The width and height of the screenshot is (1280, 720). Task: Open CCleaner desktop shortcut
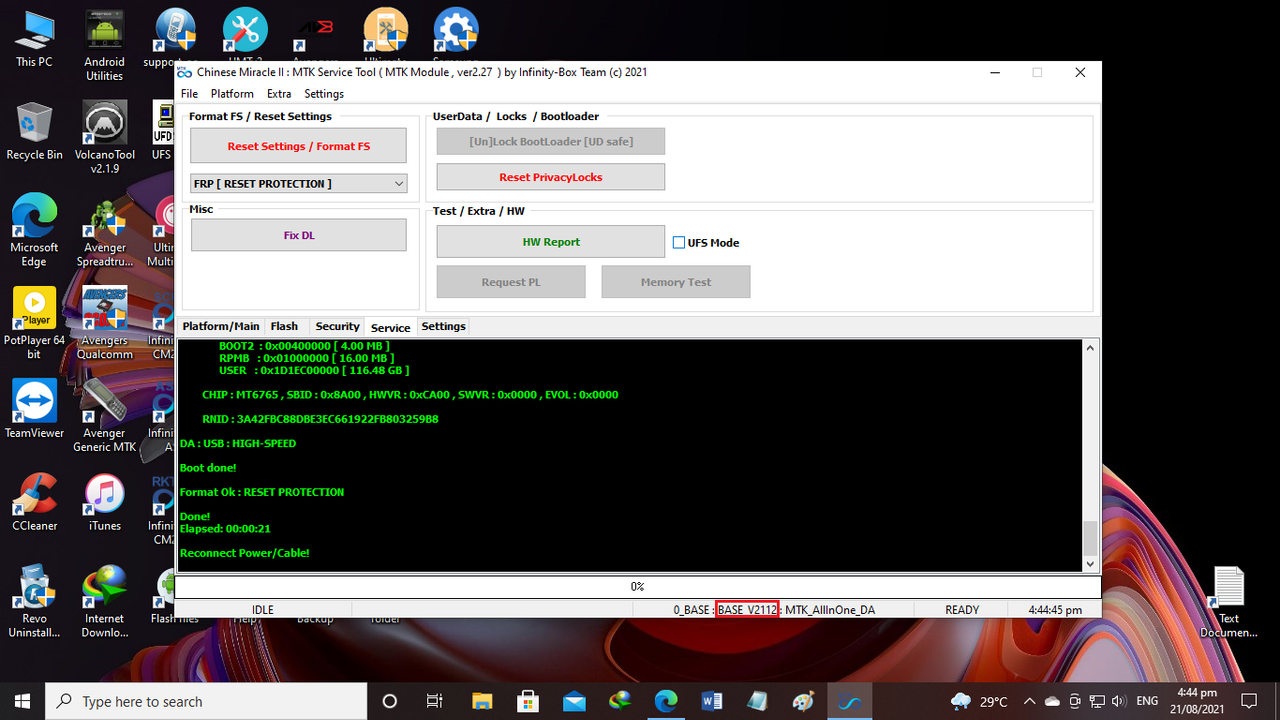pos(34,503)
